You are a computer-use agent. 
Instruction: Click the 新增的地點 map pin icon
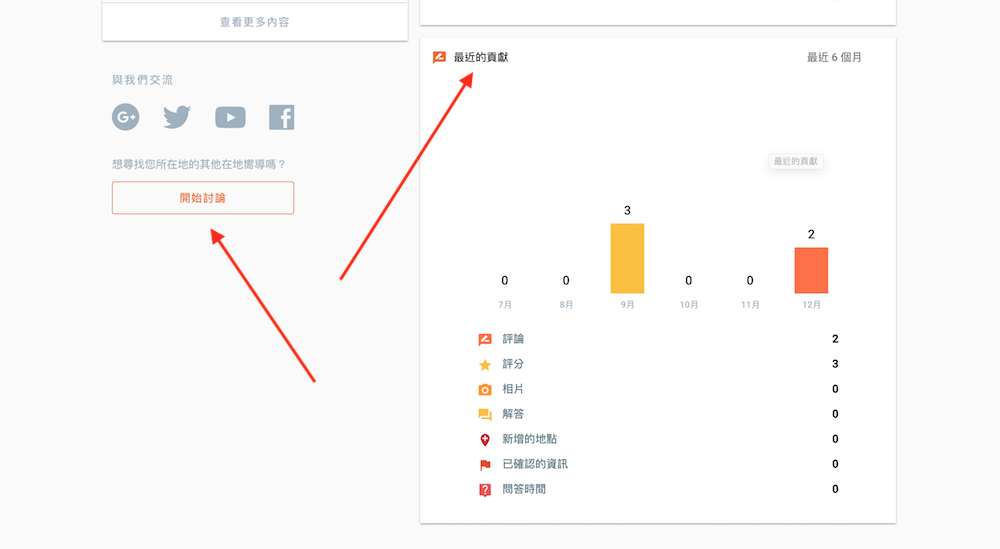point(485,440)
